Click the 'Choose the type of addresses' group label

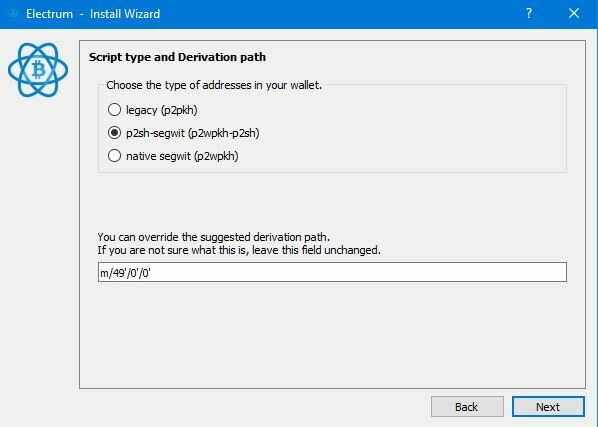(x=214, y=85)
